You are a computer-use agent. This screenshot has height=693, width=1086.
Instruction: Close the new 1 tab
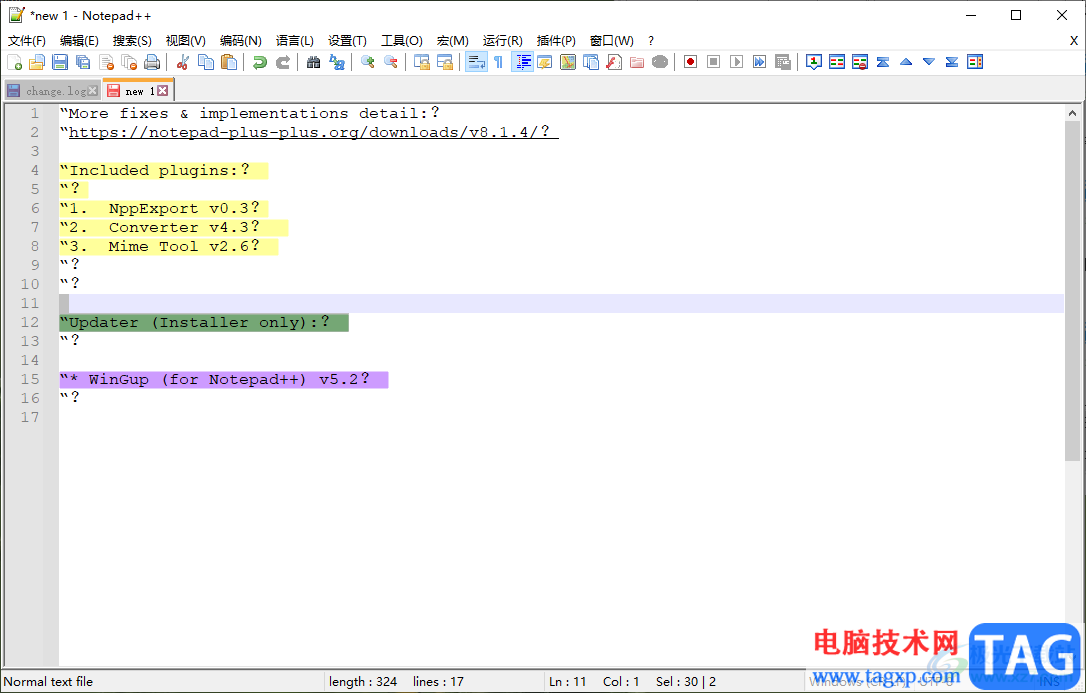(x=162, y=91)
